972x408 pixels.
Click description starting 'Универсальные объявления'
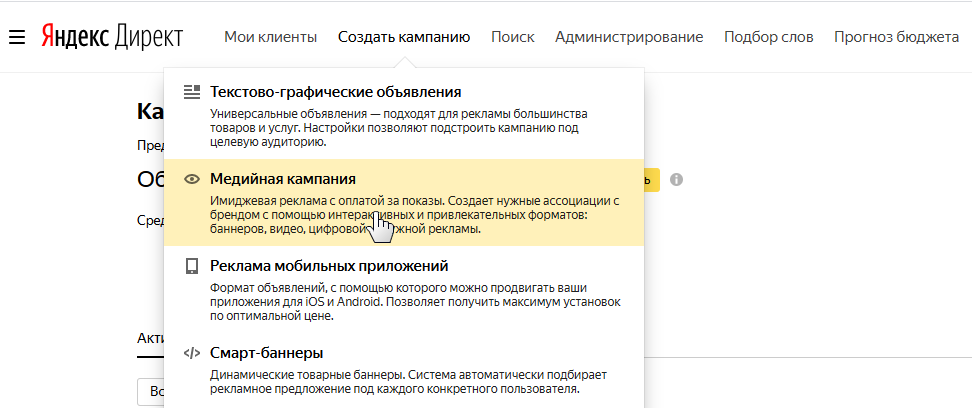(x=399, y=128)
